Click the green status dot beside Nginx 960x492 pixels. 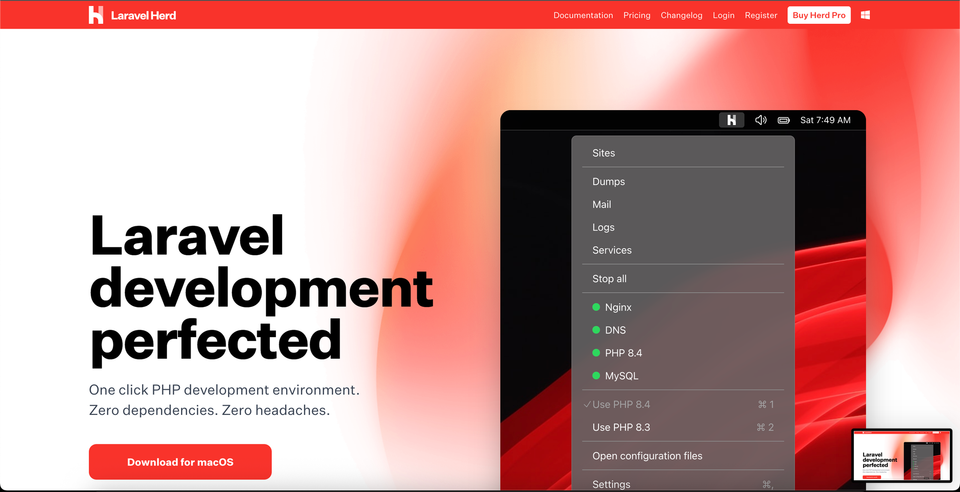[x=596, y=307]
